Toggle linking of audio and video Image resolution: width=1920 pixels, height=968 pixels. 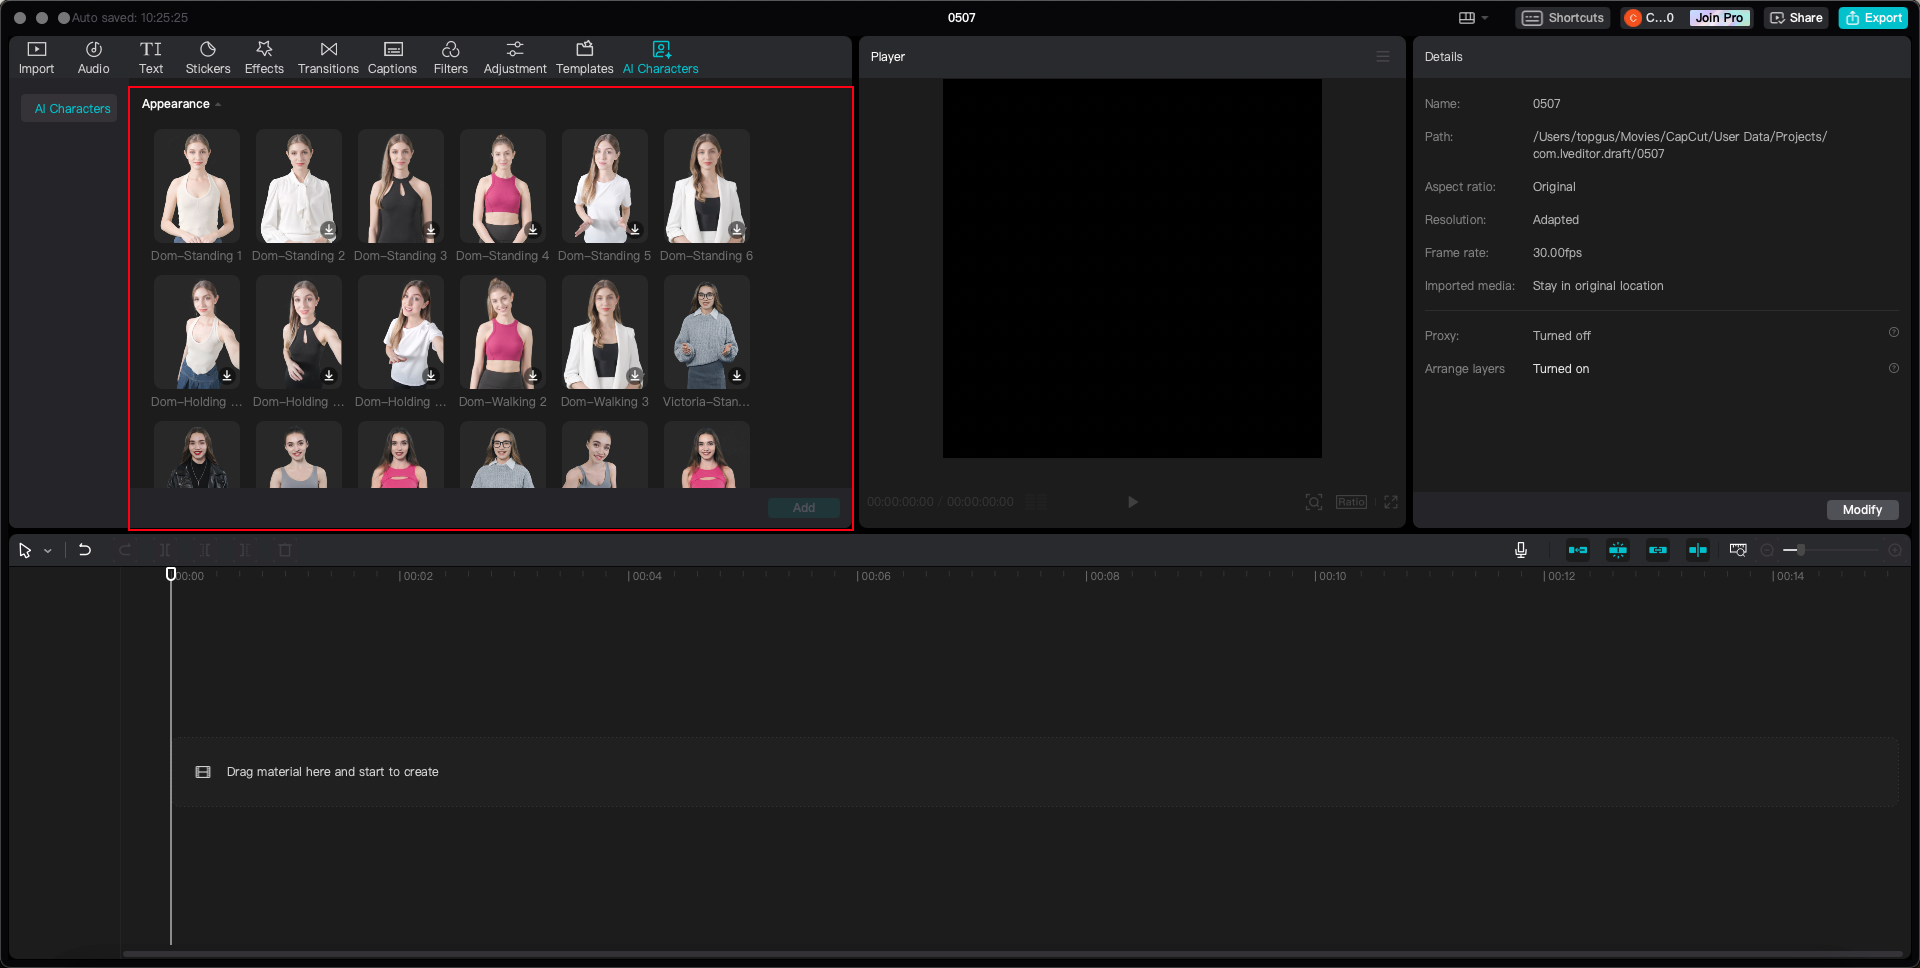point(1657,549)
